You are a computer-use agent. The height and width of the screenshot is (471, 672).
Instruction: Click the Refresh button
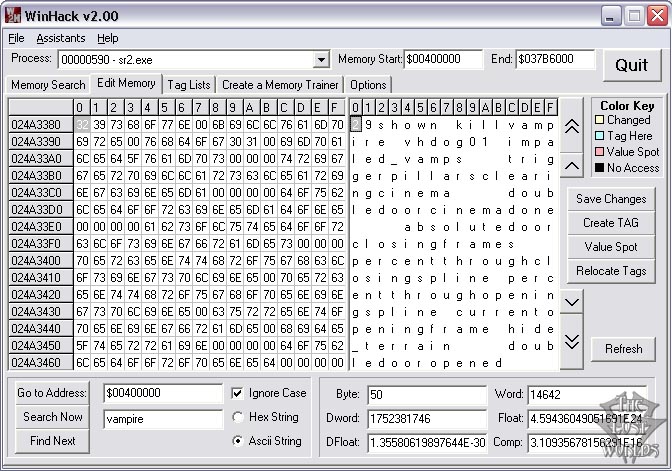click(624, 349)
